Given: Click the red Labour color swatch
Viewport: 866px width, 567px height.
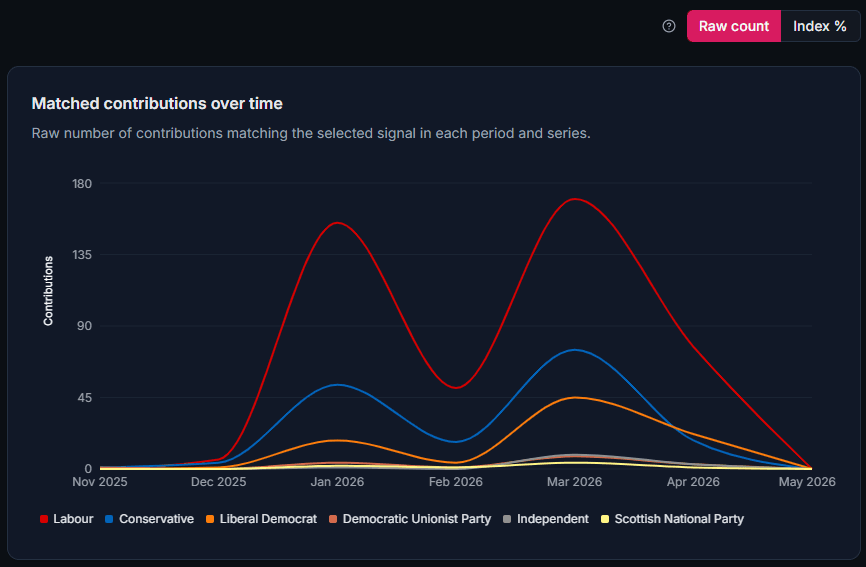Looking at the screenshot, I should 44,519.
